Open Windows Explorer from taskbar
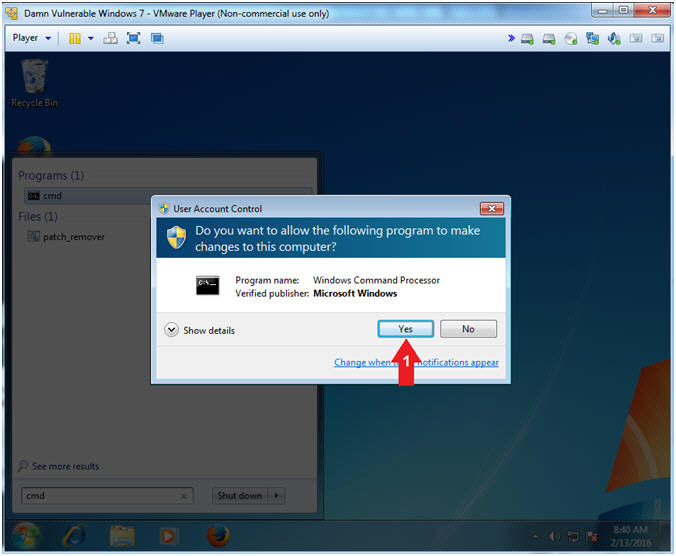This screenshot has width=676, height=556. point(122,537)
